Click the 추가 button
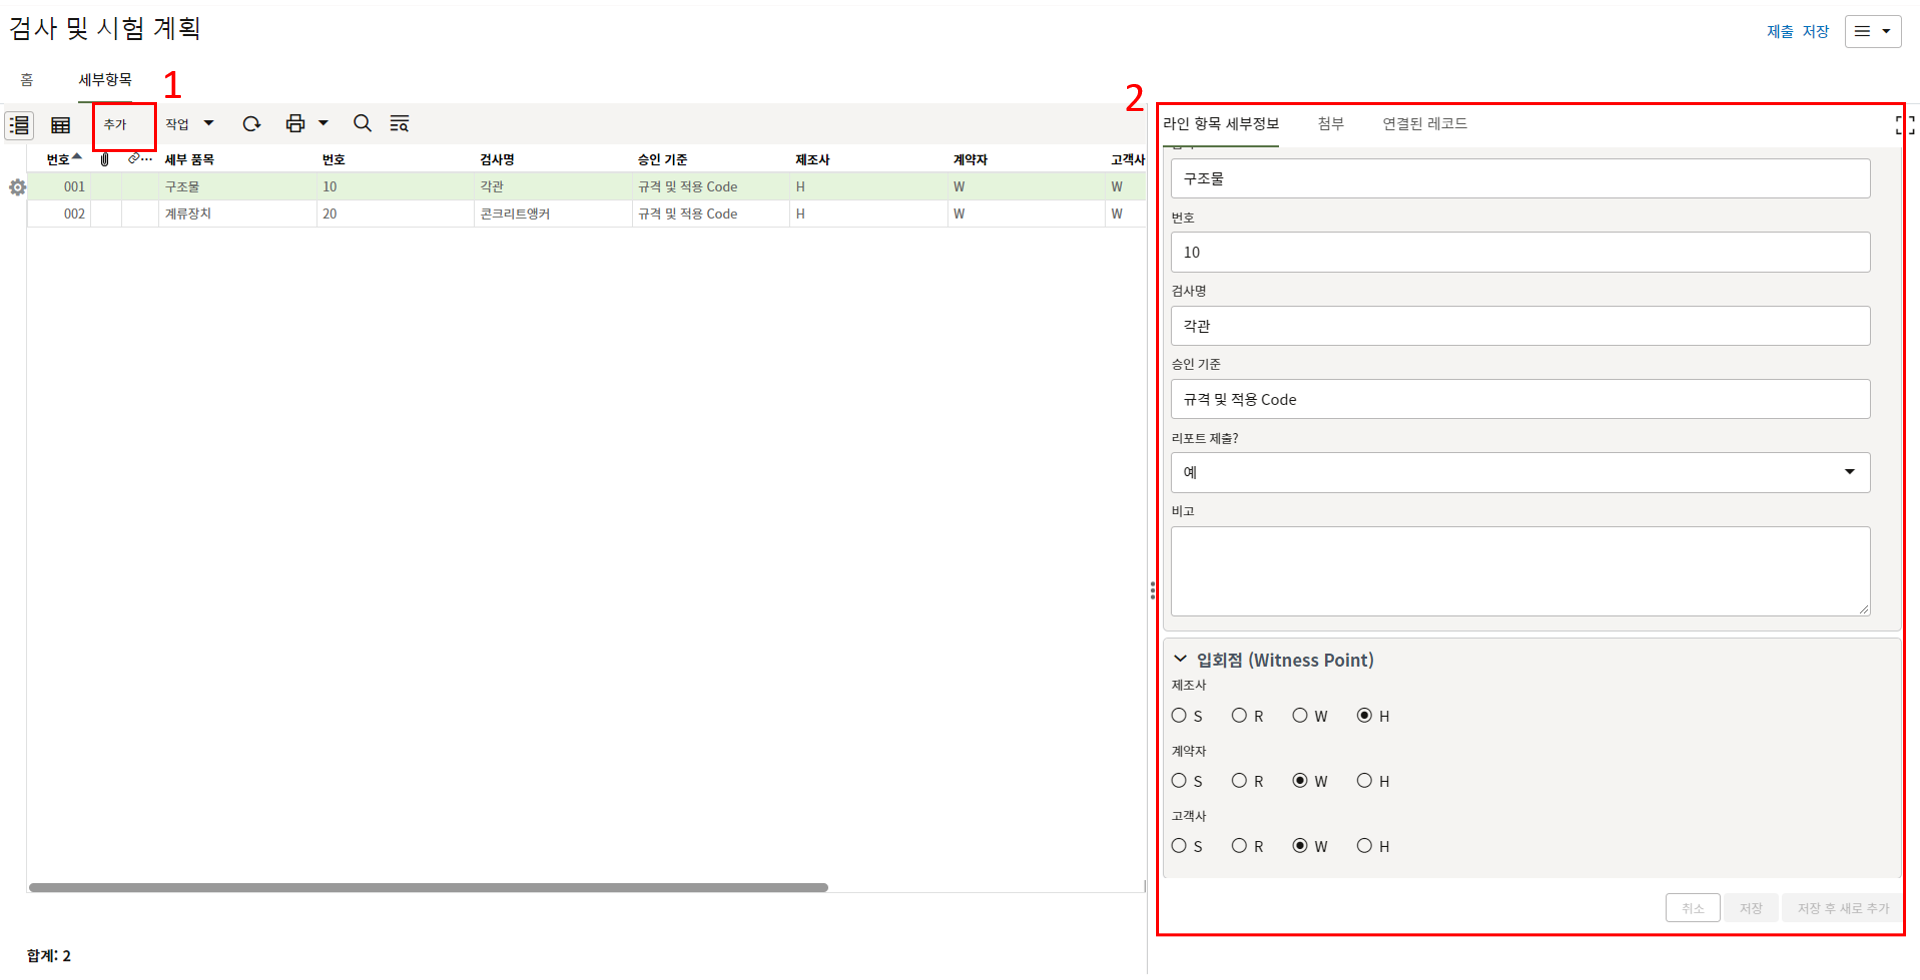The height and width of the screenshot is (980, 1920). (x=116, y=124)
